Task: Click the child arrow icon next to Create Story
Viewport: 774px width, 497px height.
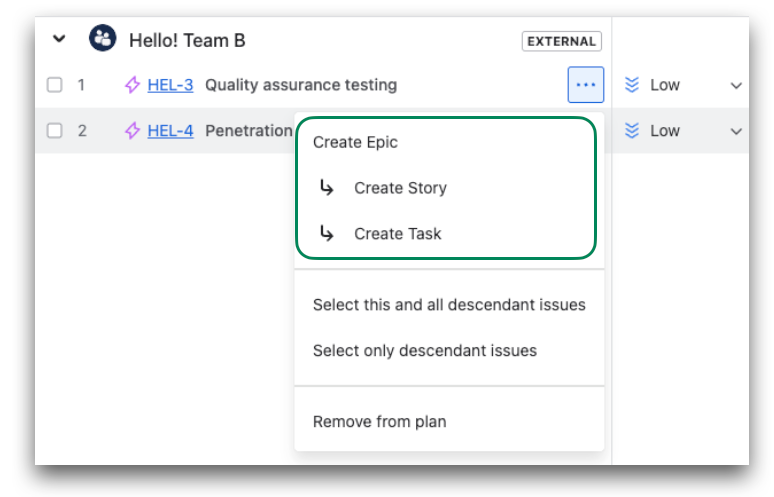Action: pos(326,188)
